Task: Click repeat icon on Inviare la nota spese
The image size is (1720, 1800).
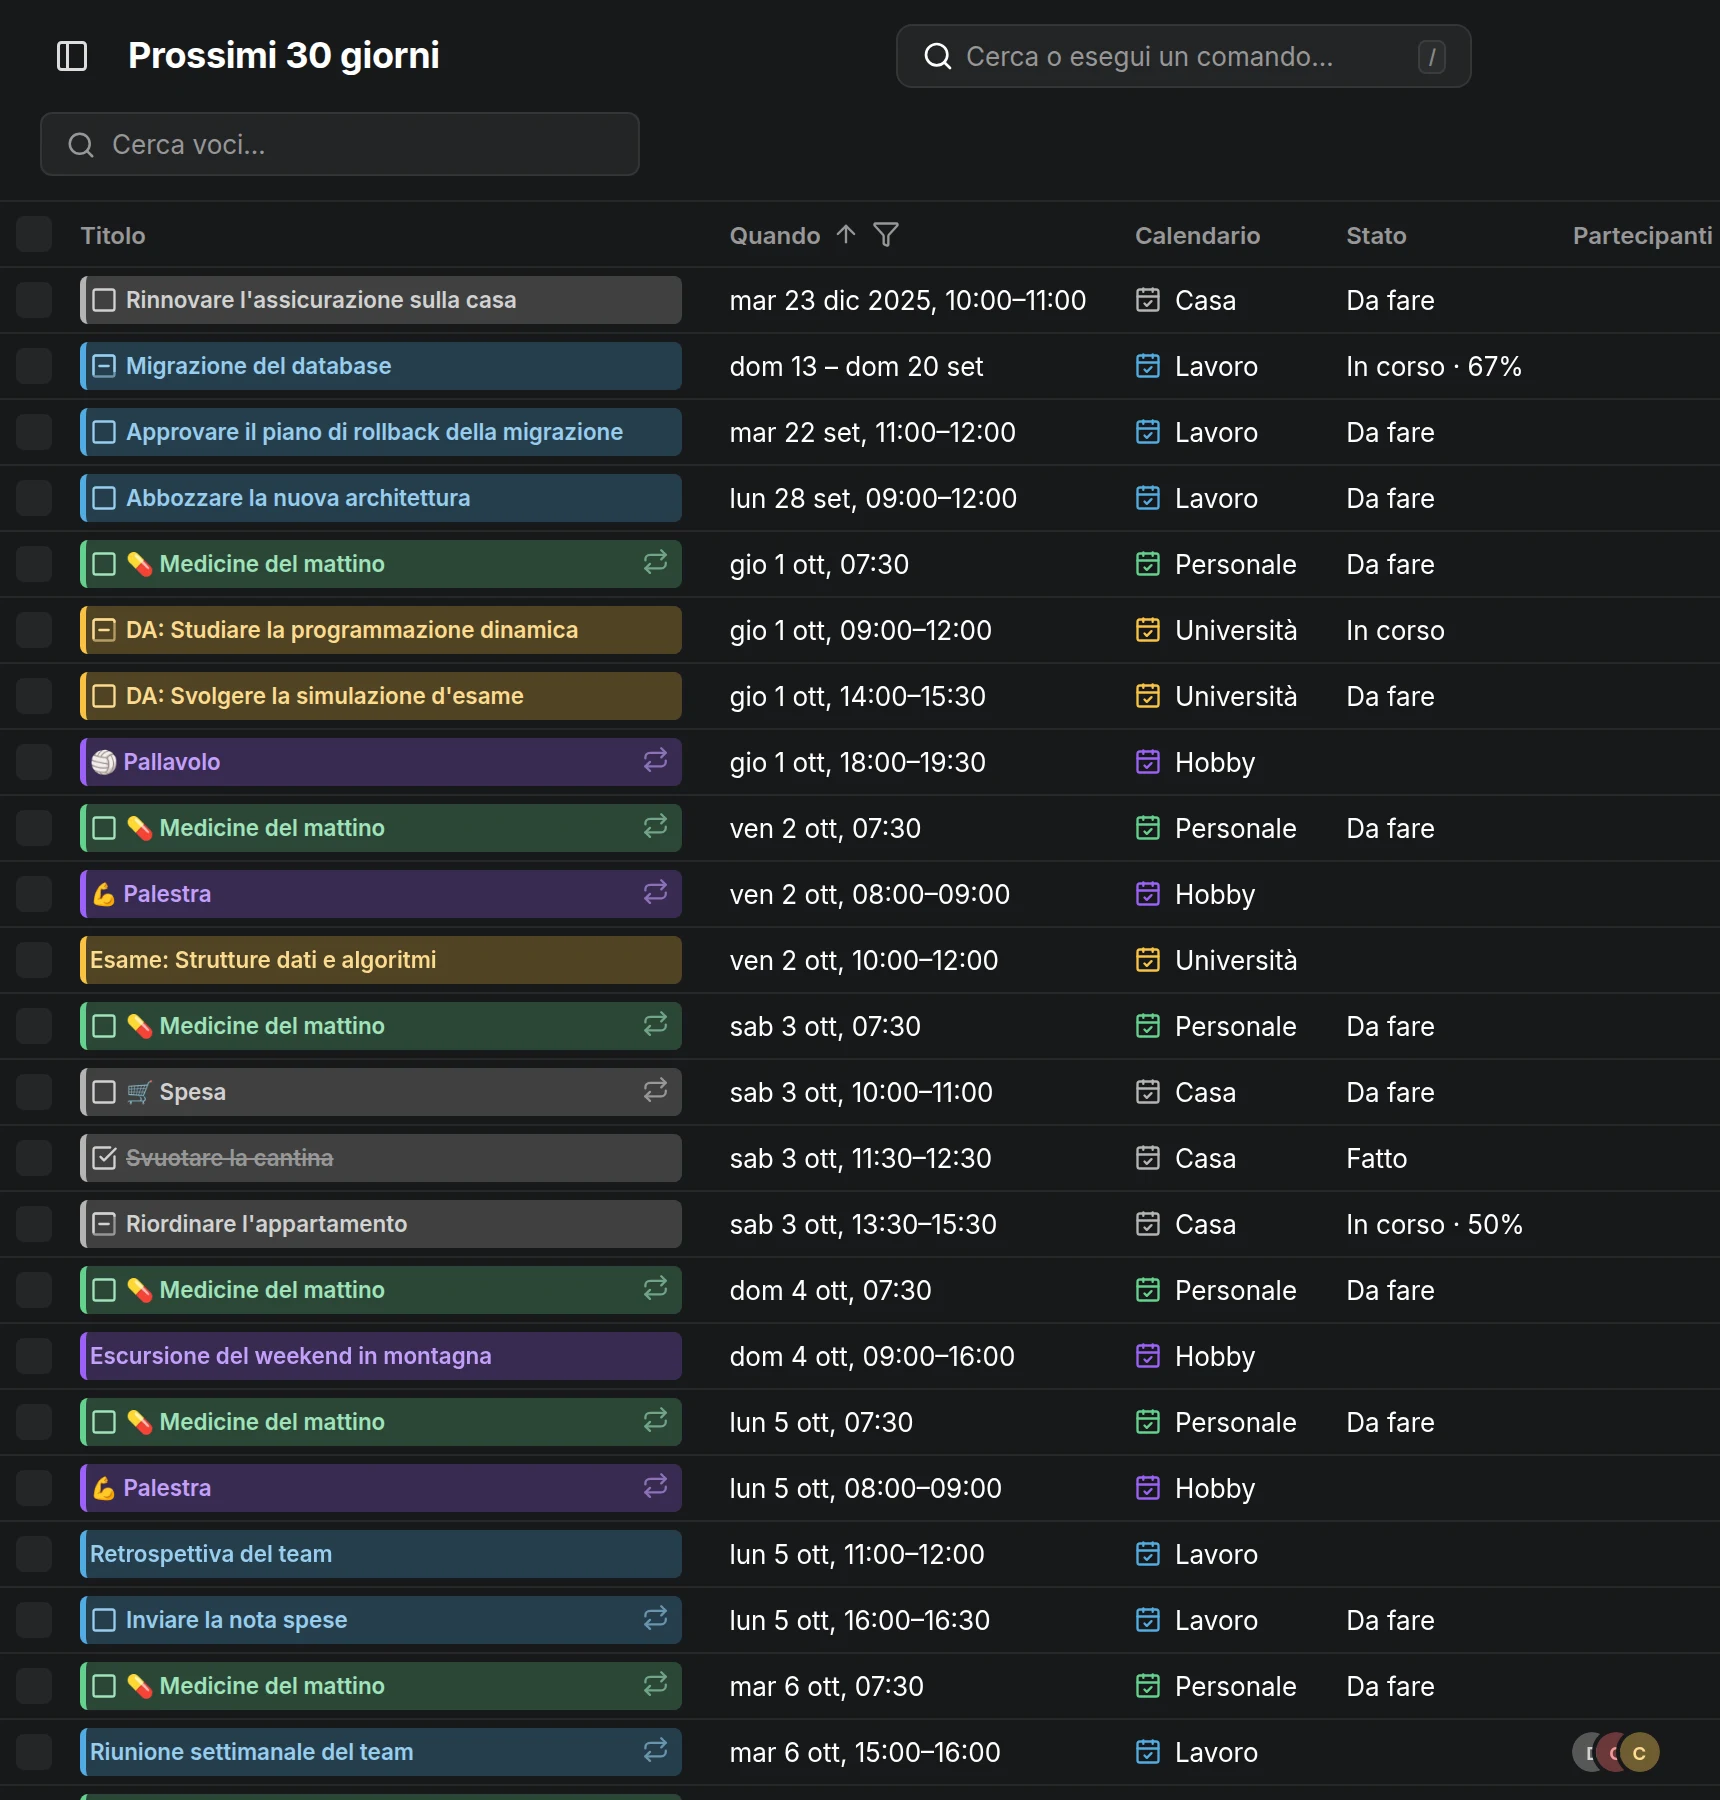Action: [655, 1619]
